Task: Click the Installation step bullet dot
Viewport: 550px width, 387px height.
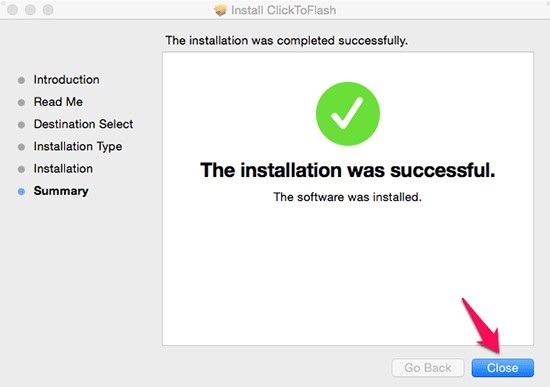Action: click(x=21, y=169)
